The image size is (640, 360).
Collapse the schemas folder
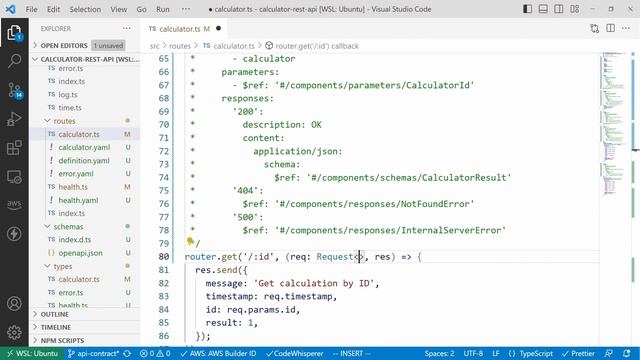pyautogui.click(x=68, y=227)
